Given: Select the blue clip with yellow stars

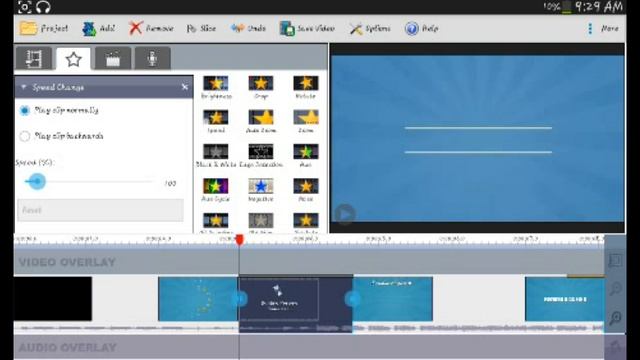Looking at the screenshot, I should [198, 299].
